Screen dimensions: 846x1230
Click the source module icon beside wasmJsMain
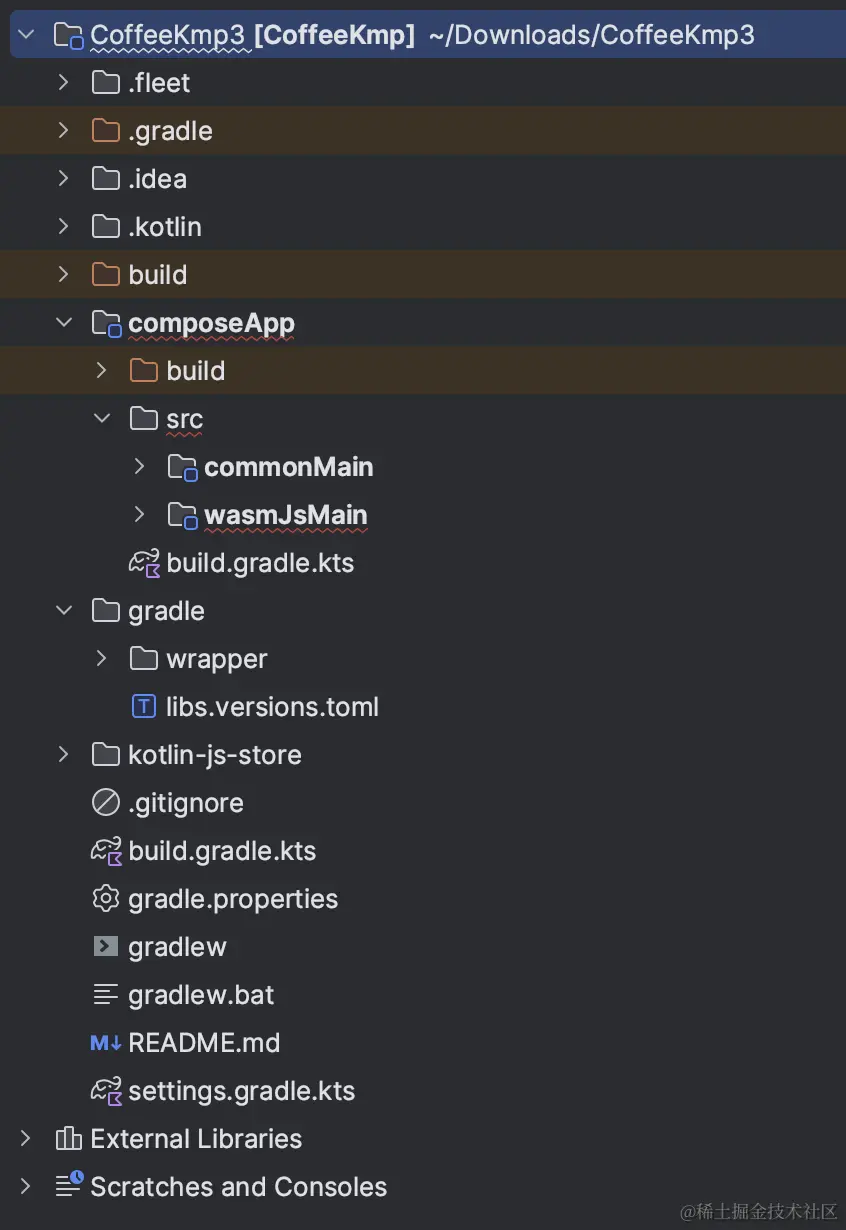(x=181, y=514)
